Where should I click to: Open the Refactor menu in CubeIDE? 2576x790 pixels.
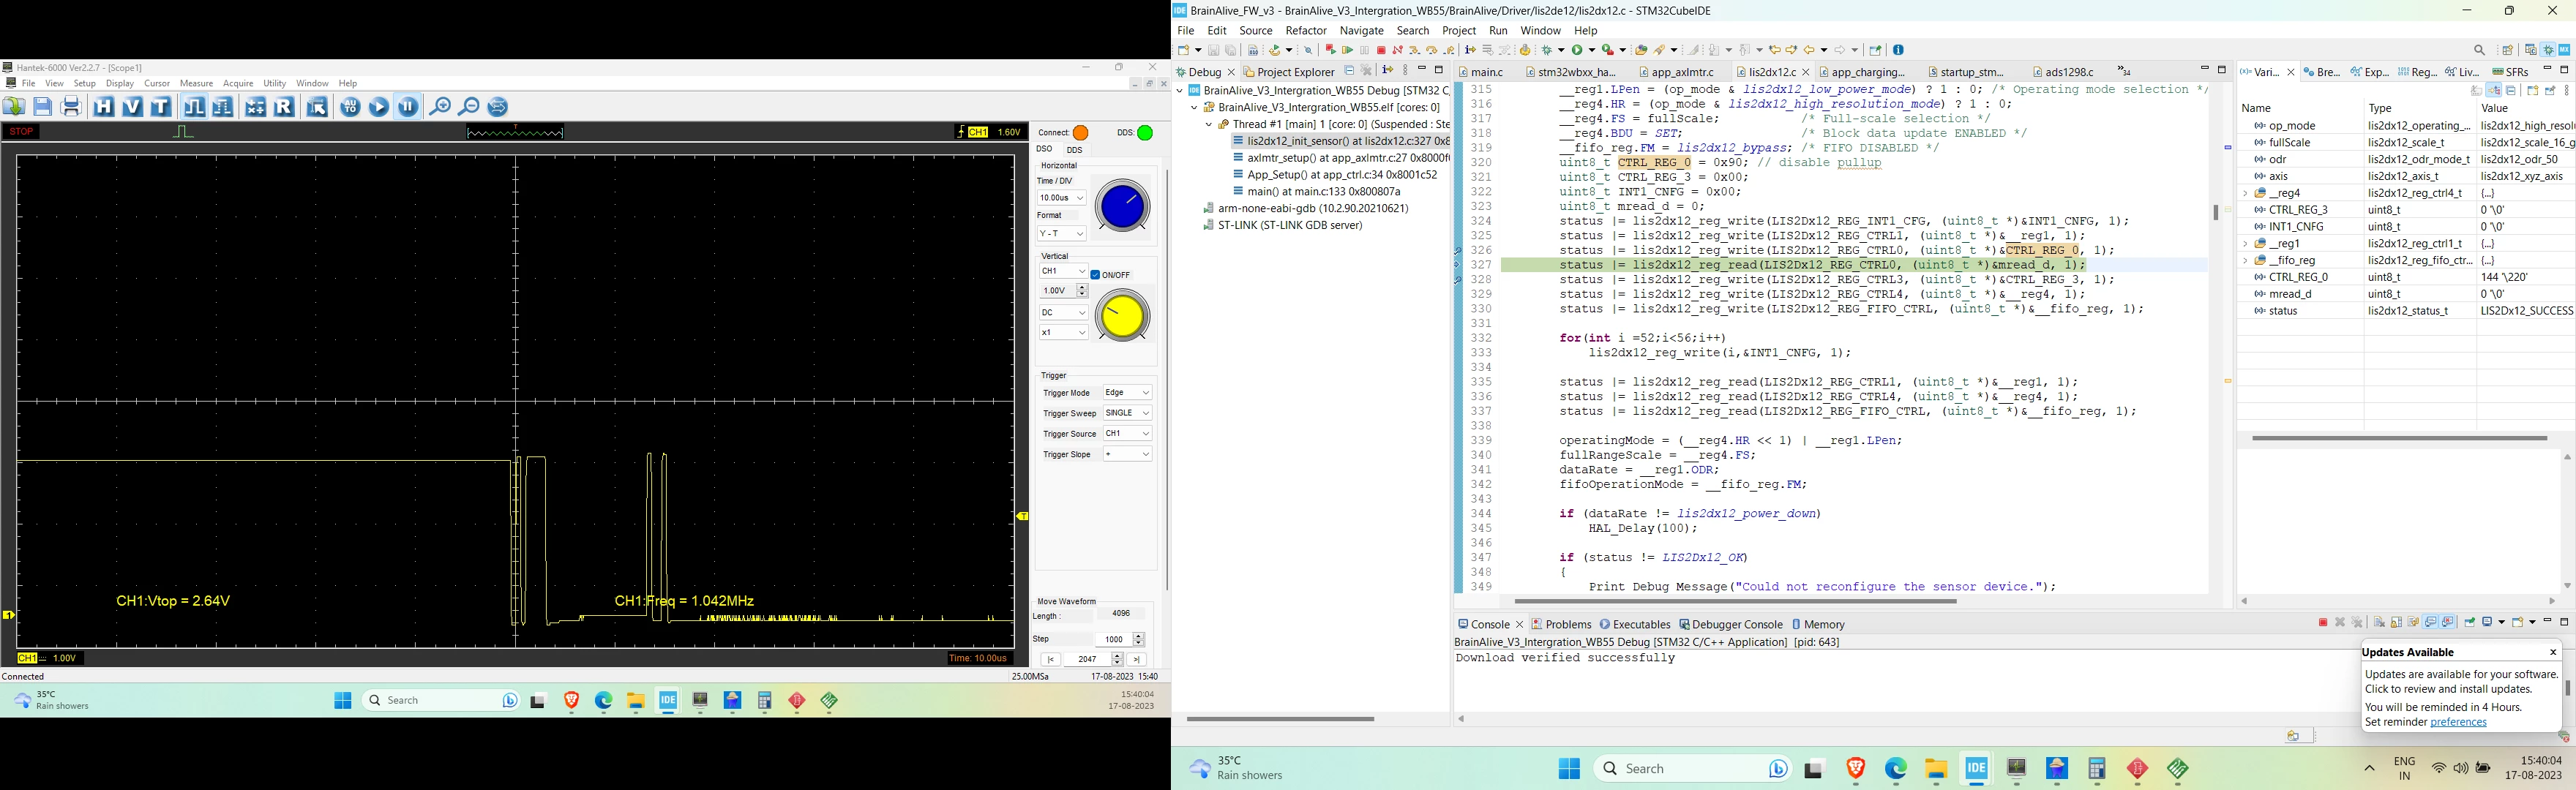(1306, 31)
